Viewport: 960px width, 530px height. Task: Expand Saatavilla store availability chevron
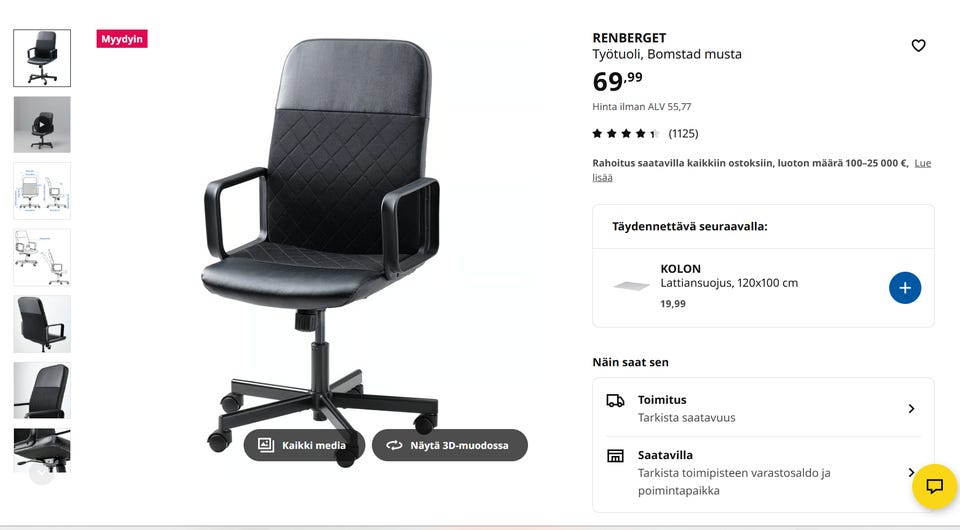coord(911,472)
